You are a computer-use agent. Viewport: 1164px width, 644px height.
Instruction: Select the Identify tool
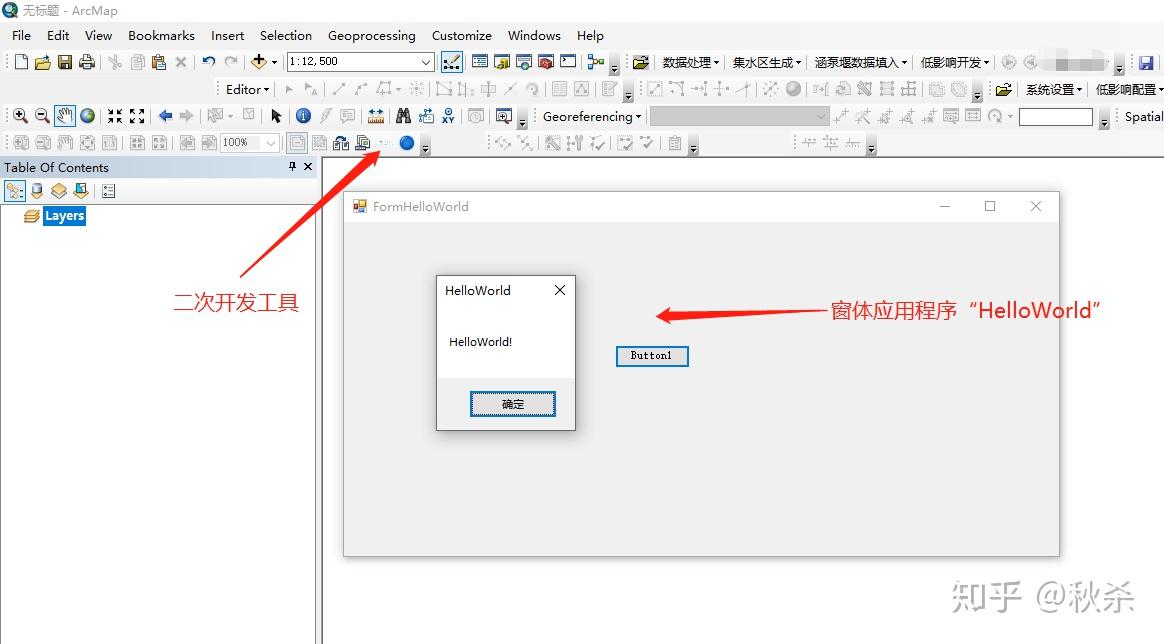(x=304, y=115)
